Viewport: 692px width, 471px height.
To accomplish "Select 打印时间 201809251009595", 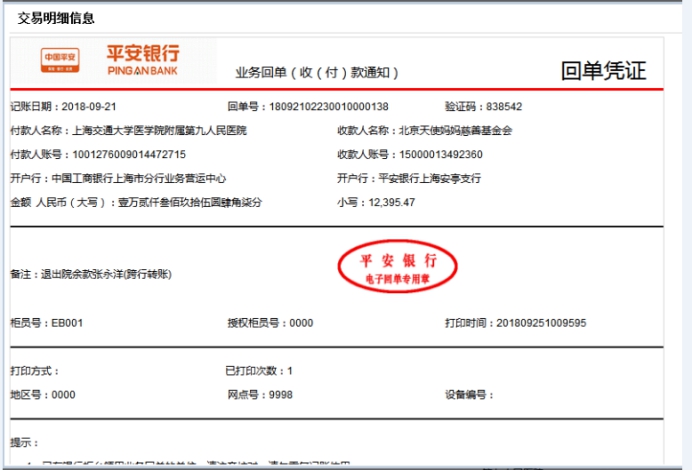I will [515, 323].
